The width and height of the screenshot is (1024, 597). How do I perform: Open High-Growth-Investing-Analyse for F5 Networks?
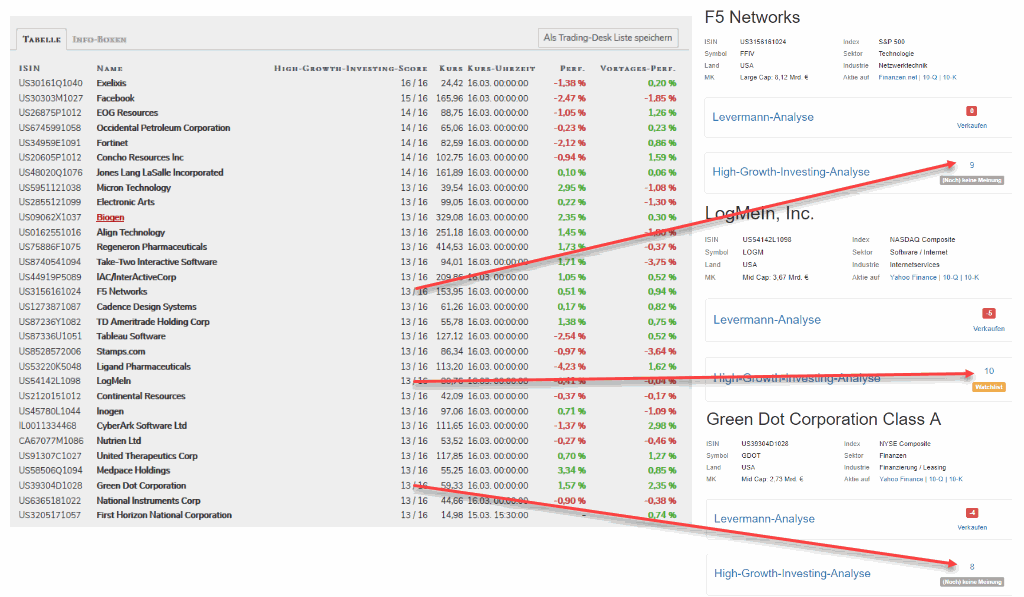pyautogui.click(x=791, y=172)
